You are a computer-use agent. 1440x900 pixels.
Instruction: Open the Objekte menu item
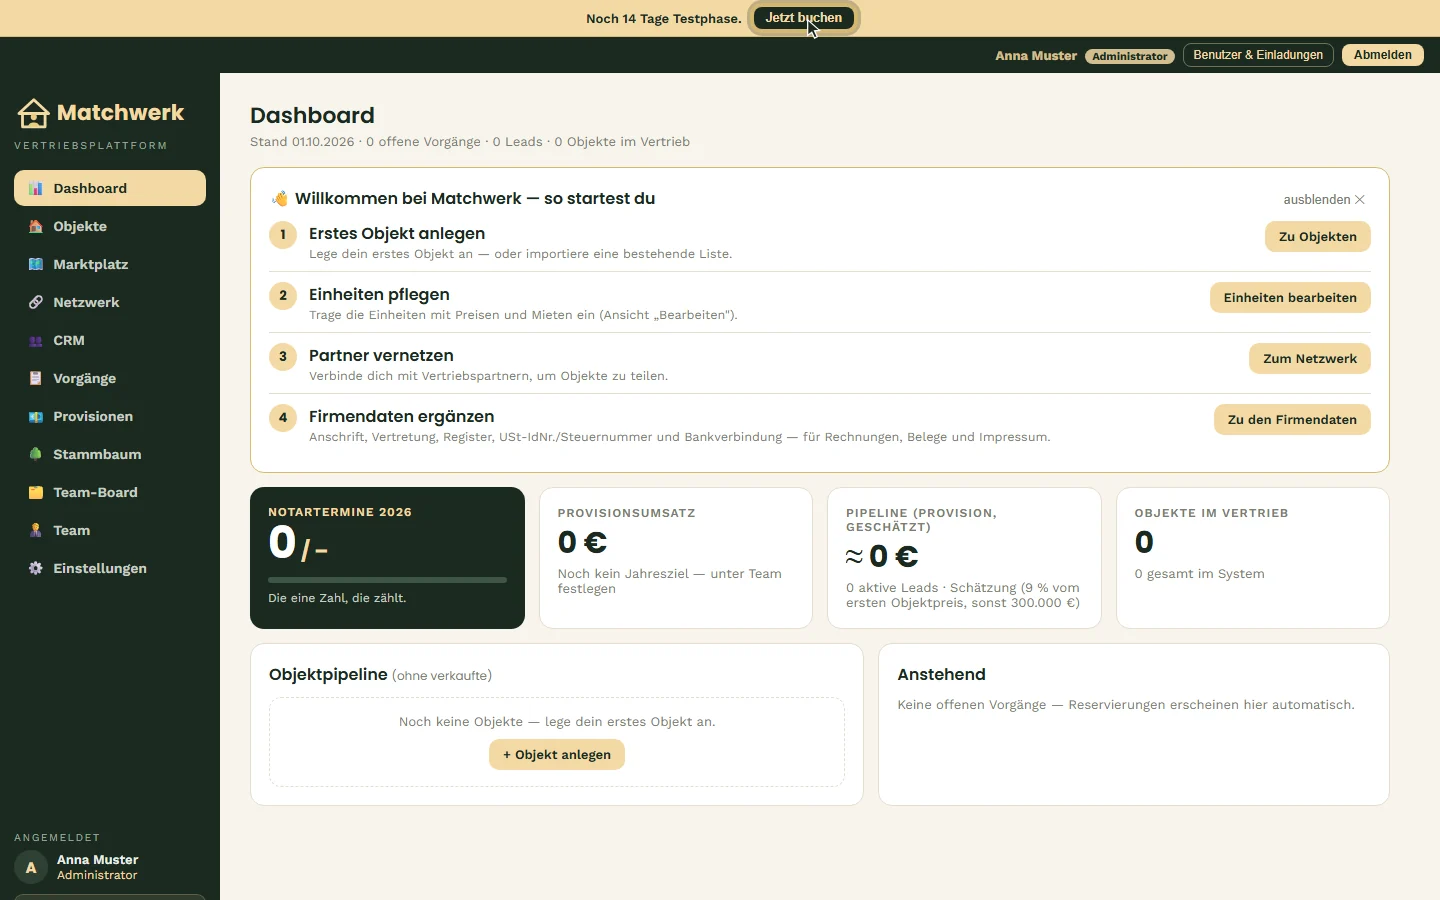point(110,226)
